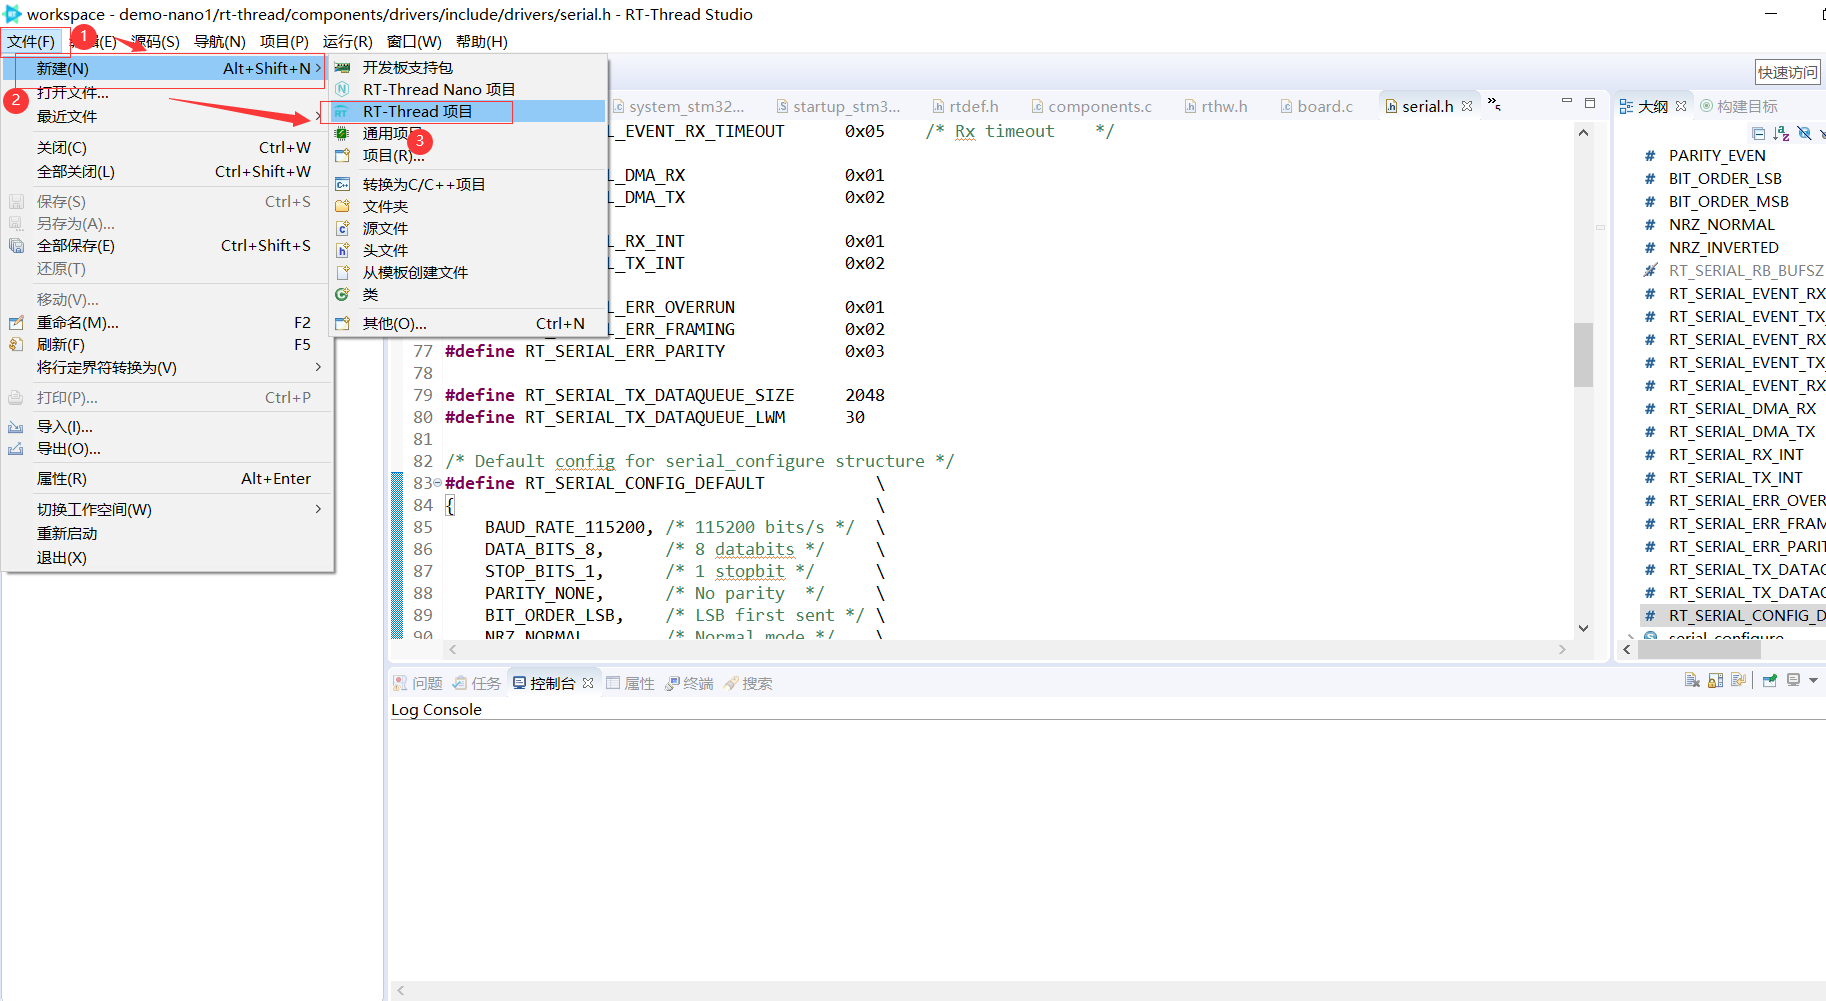Expand 切换工作空间(W) submenu
The height and width of the screenshot is (1001, 1826).
318,509
